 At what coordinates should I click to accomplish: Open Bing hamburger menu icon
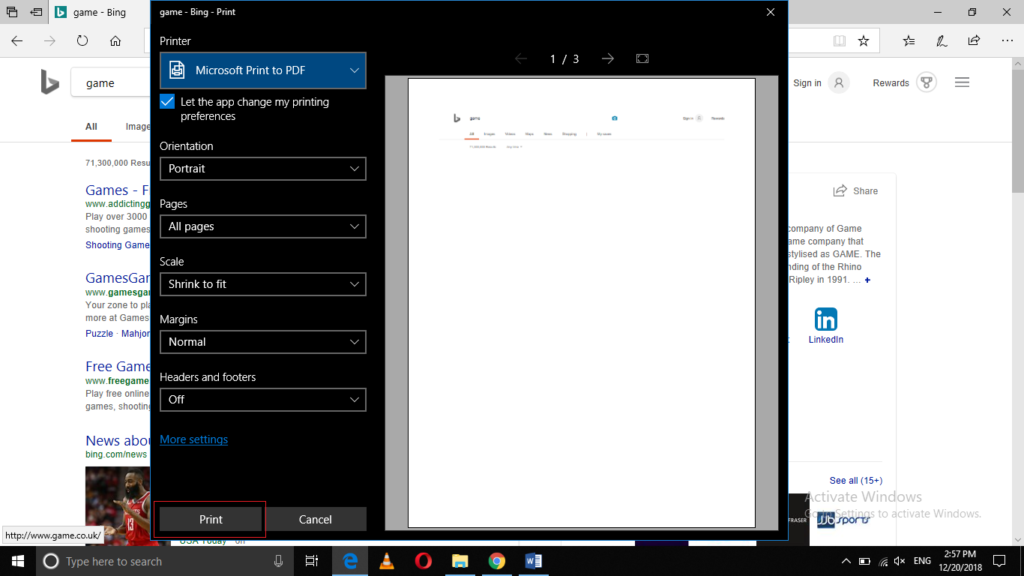962,82
